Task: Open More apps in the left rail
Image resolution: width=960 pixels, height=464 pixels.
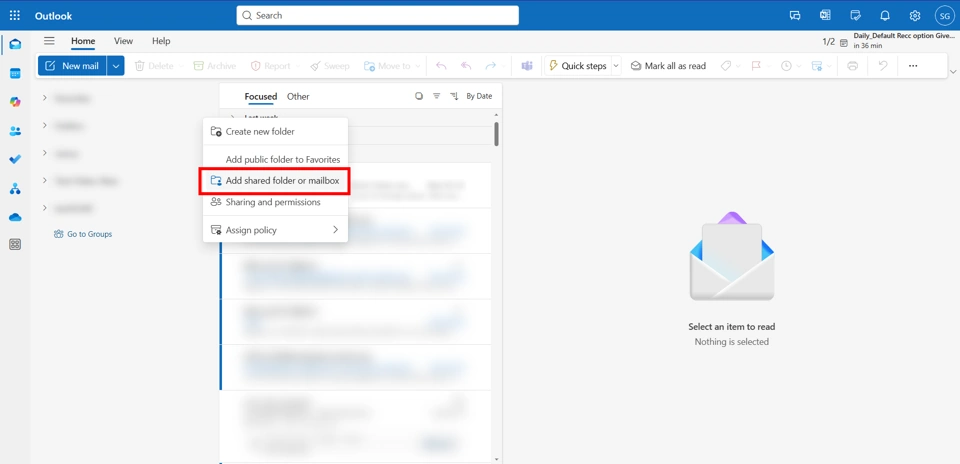Action: pyautogui.click(x=15, y=245)
